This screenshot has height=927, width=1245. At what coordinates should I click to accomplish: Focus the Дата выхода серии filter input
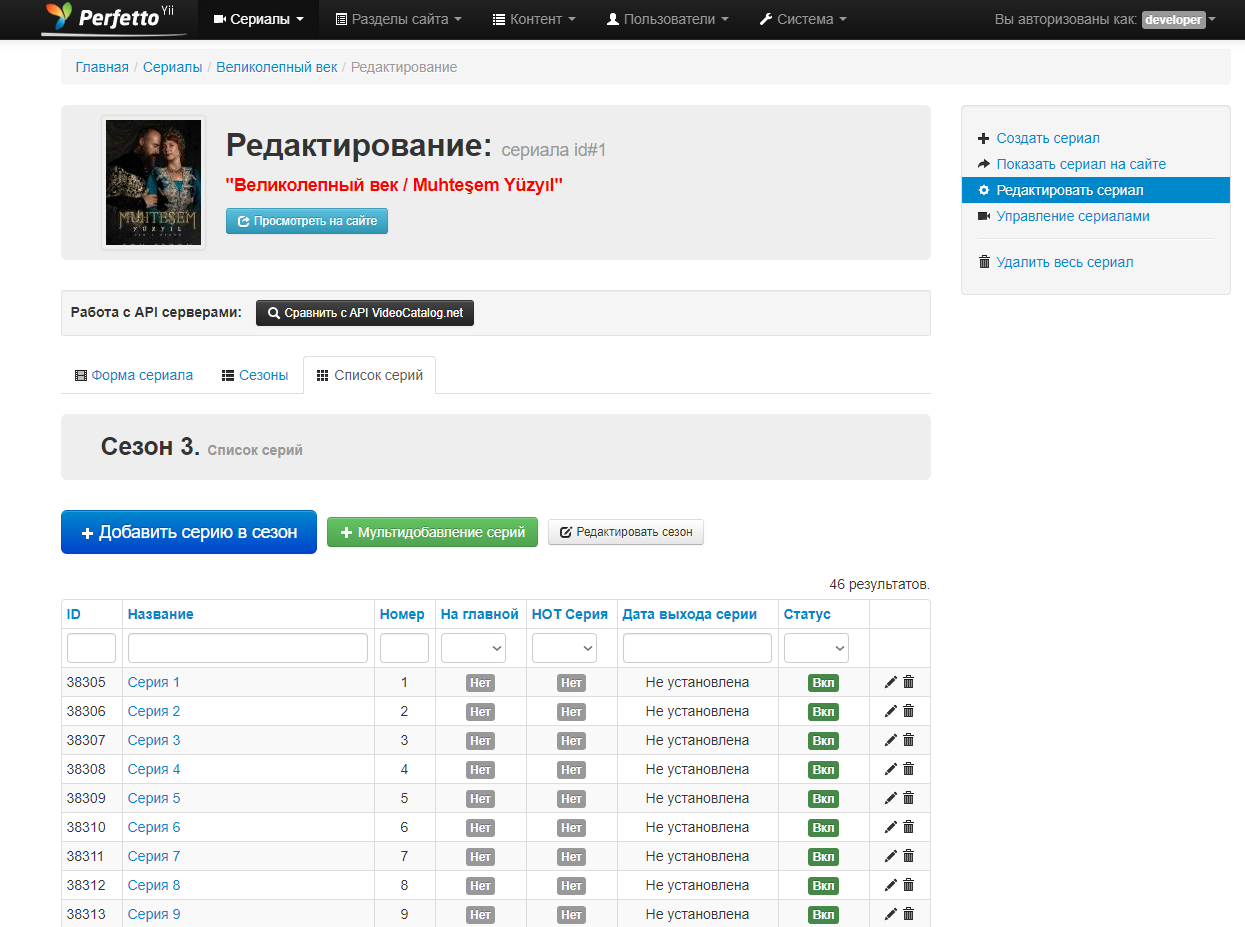(x=697, y=648)
